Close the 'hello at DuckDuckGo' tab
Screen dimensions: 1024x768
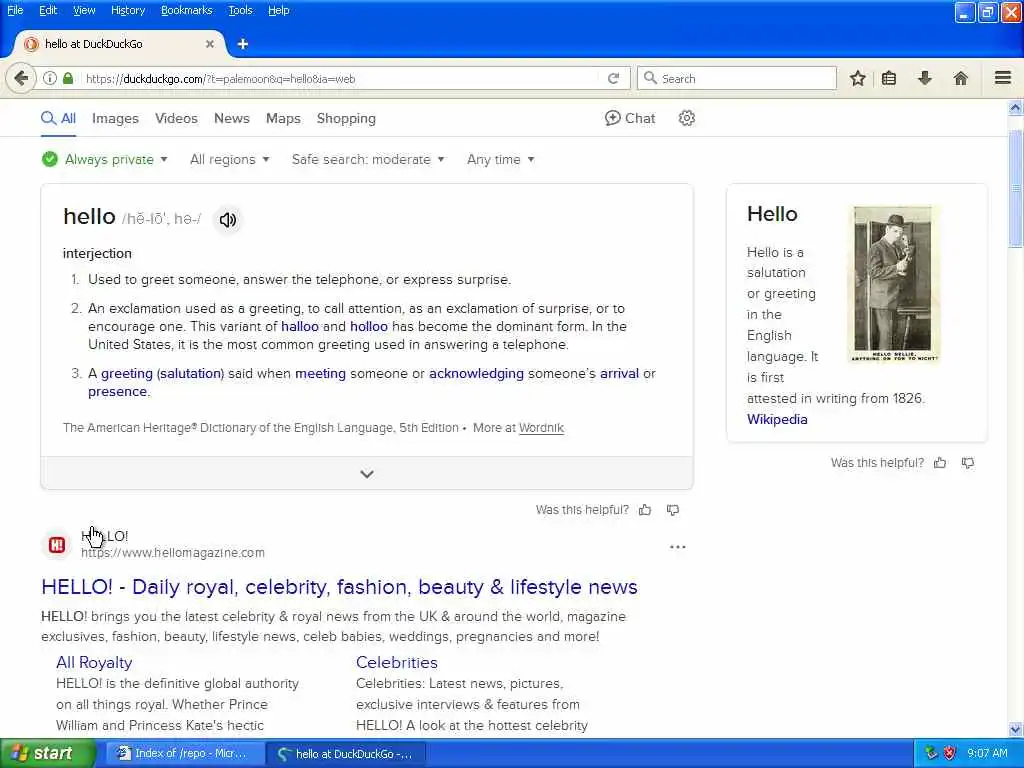(210, 44)
